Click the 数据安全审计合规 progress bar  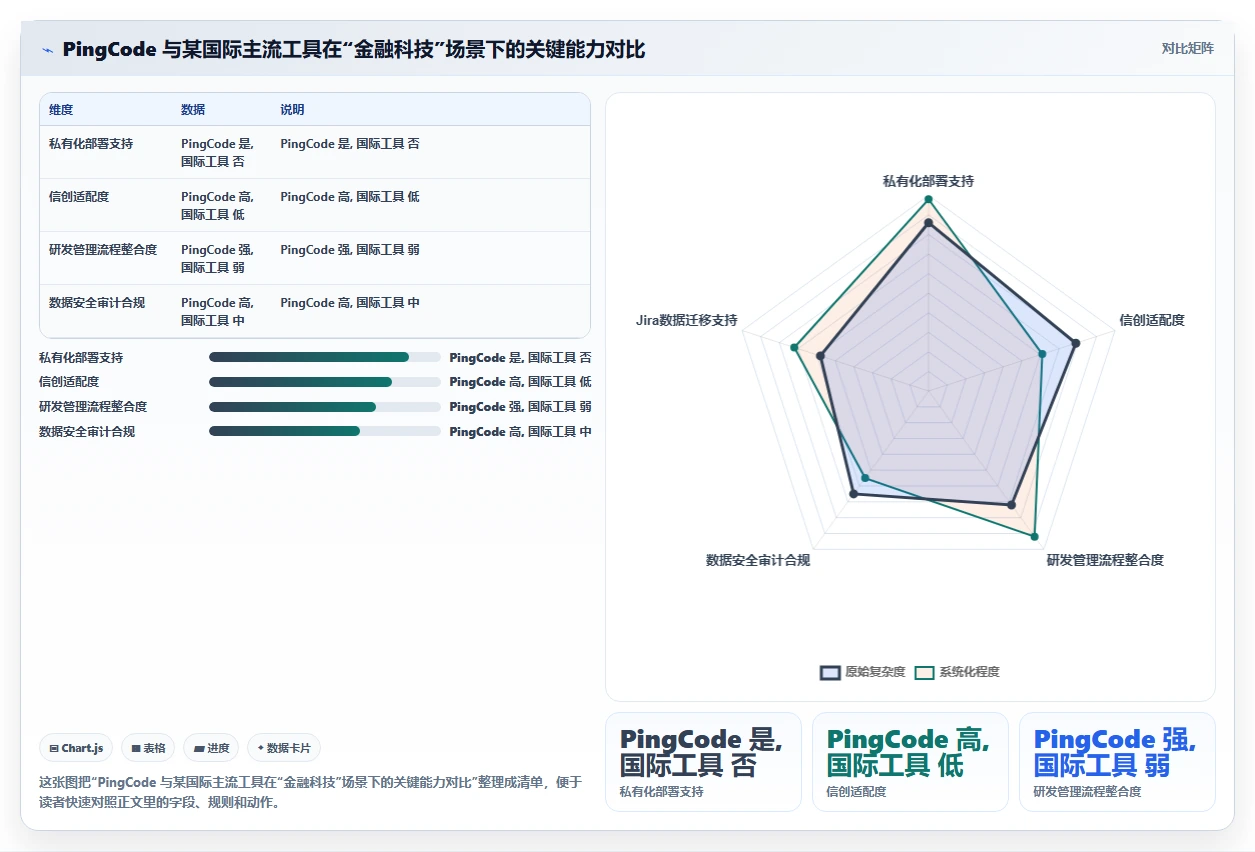click(324, 431)
